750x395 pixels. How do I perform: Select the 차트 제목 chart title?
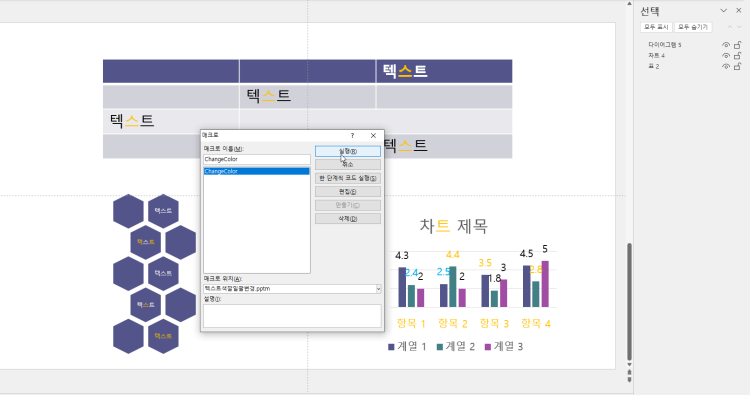pos(453,226)
